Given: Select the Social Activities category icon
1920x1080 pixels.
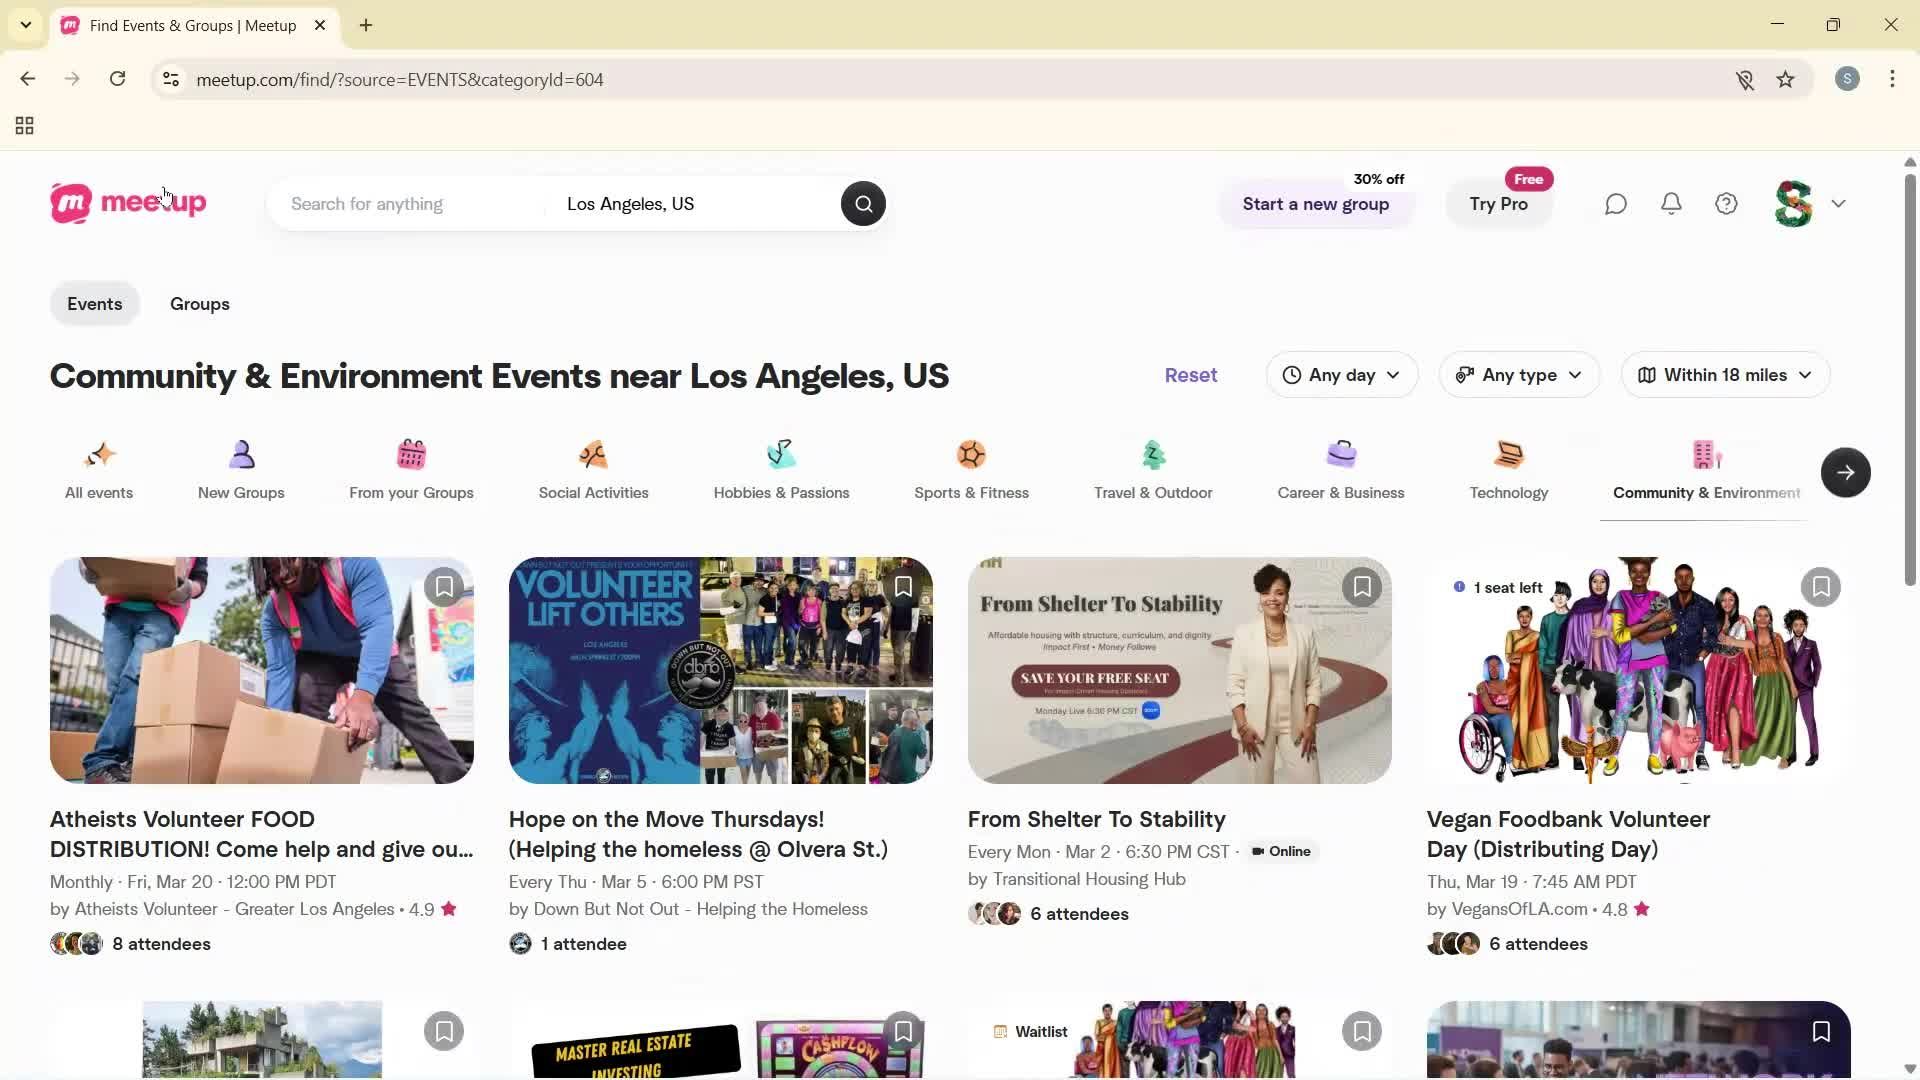Looking at the screenshot, I should [x=593, y=455].
